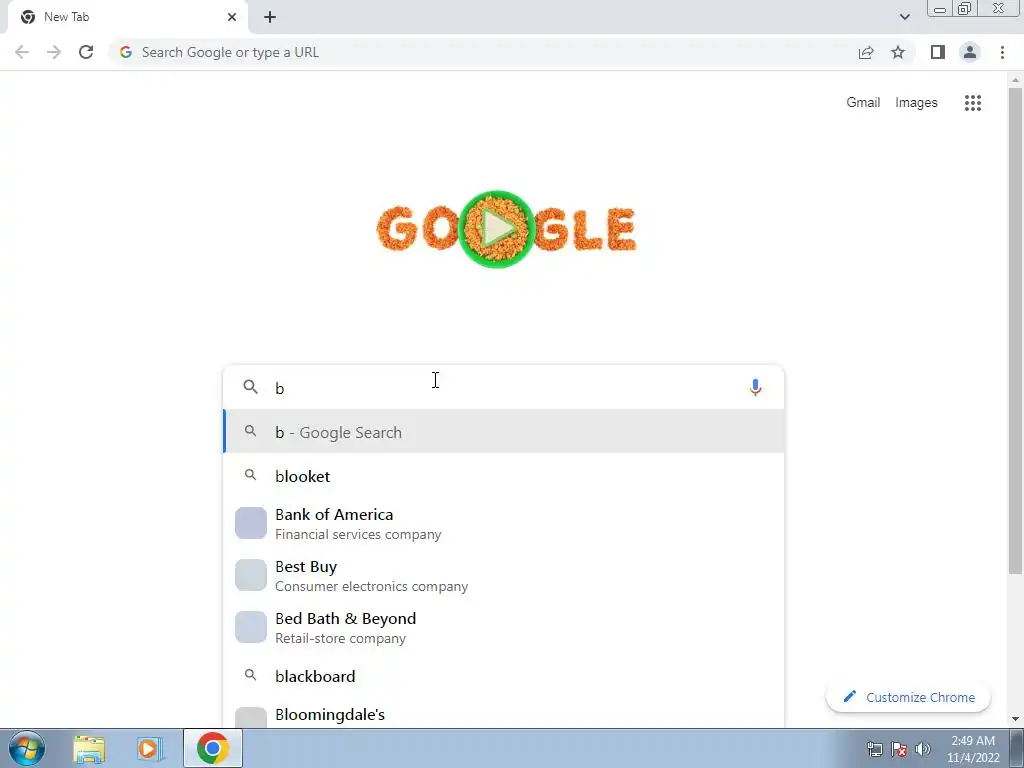
Task: Open the Windows Start menu
Action: point(27,748)
